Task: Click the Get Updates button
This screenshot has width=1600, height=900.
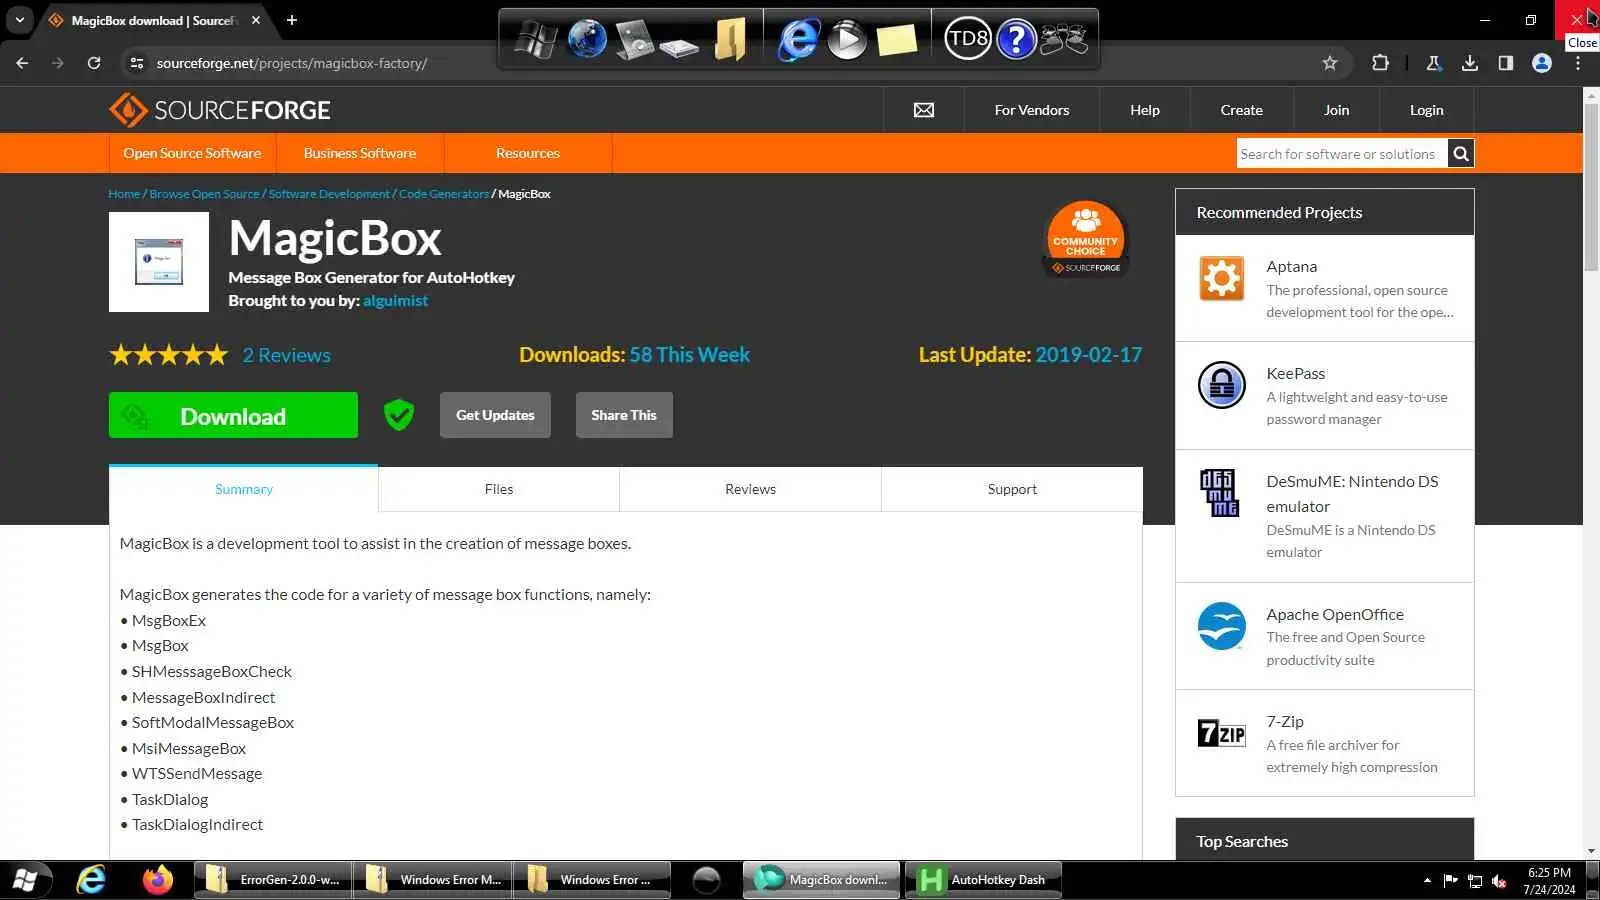Action: point(495,415)
